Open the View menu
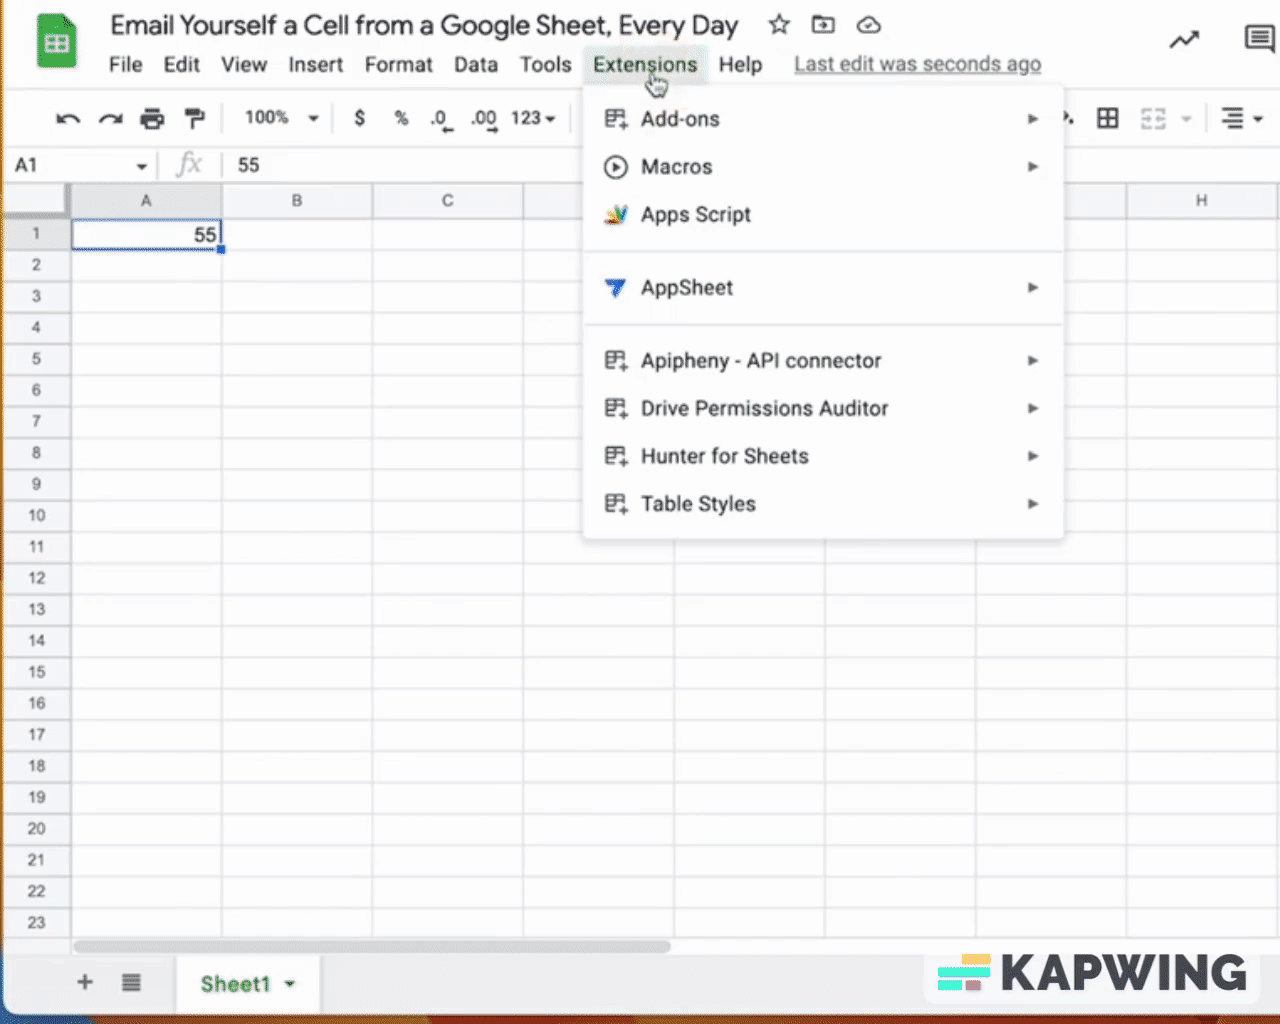This screenshot has width=1280, height=1024. [244, 65]
